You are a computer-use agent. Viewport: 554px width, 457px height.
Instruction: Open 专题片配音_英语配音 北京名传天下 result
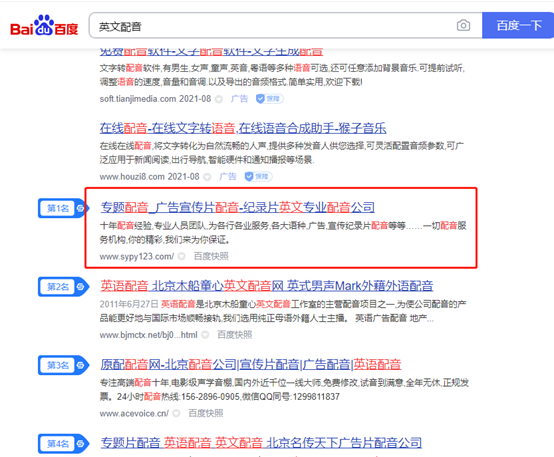tap(261, 443)
